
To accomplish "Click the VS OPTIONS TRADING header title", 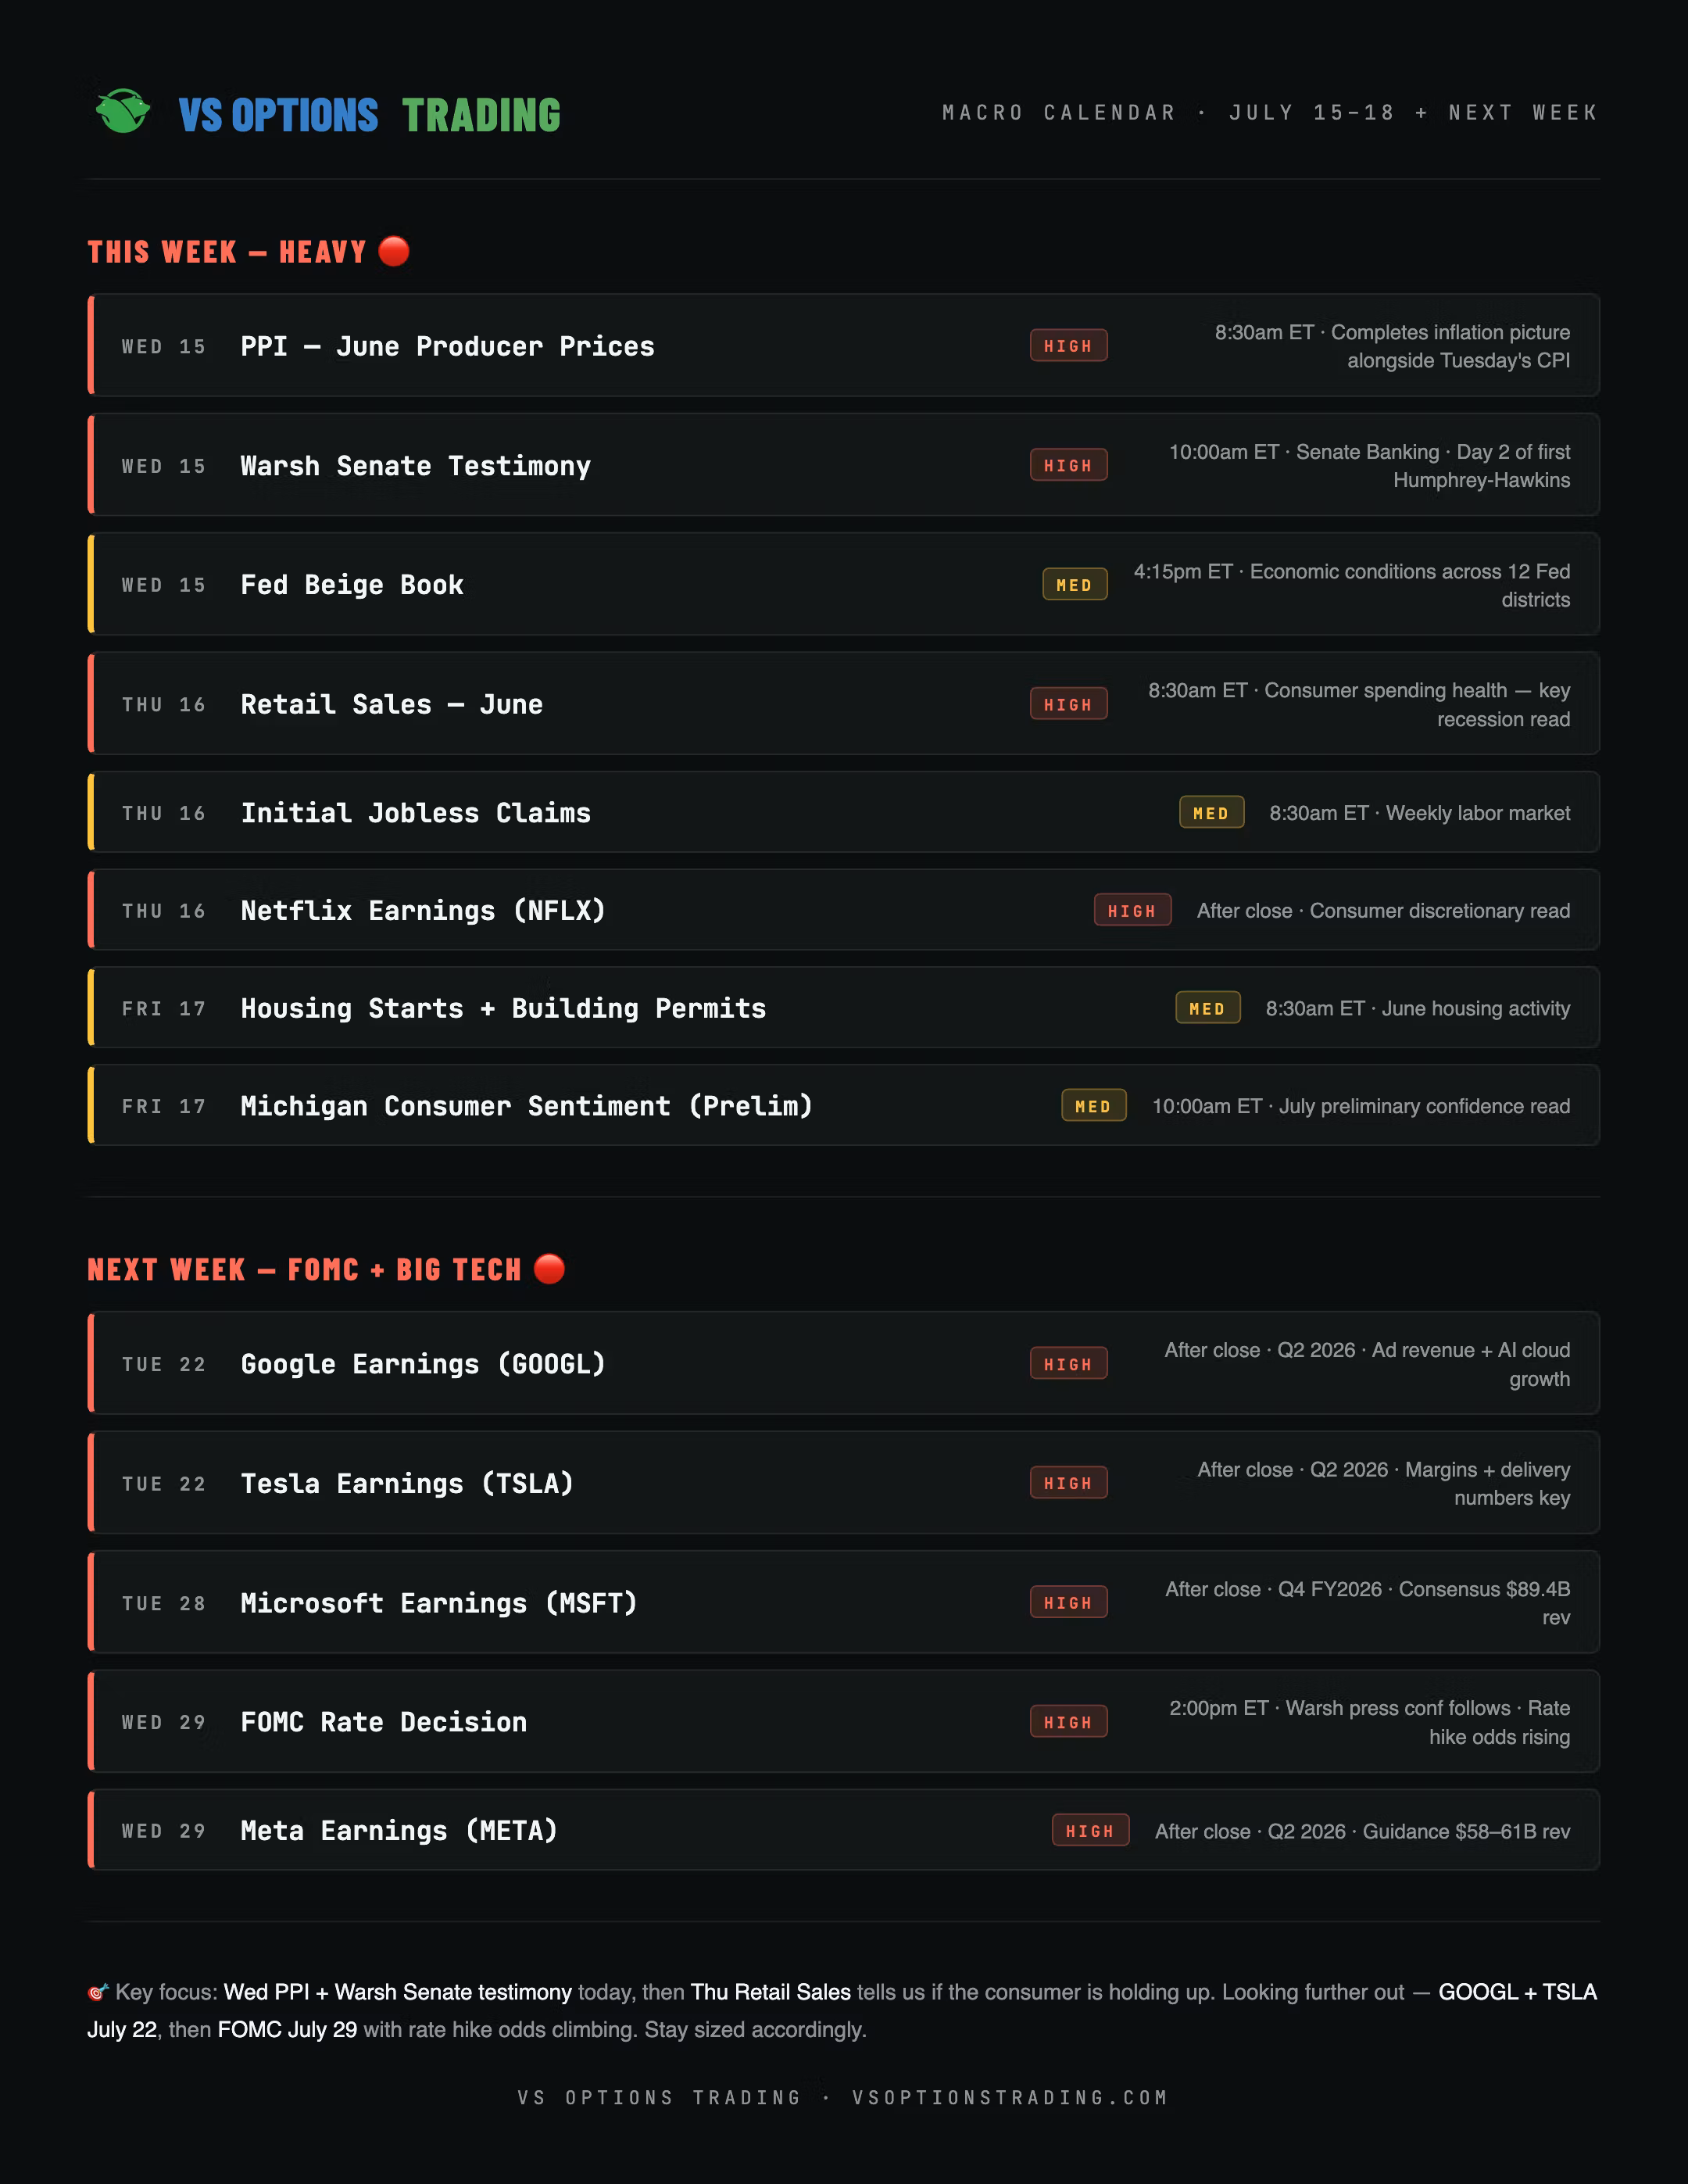I will click(x=370, y=115).
